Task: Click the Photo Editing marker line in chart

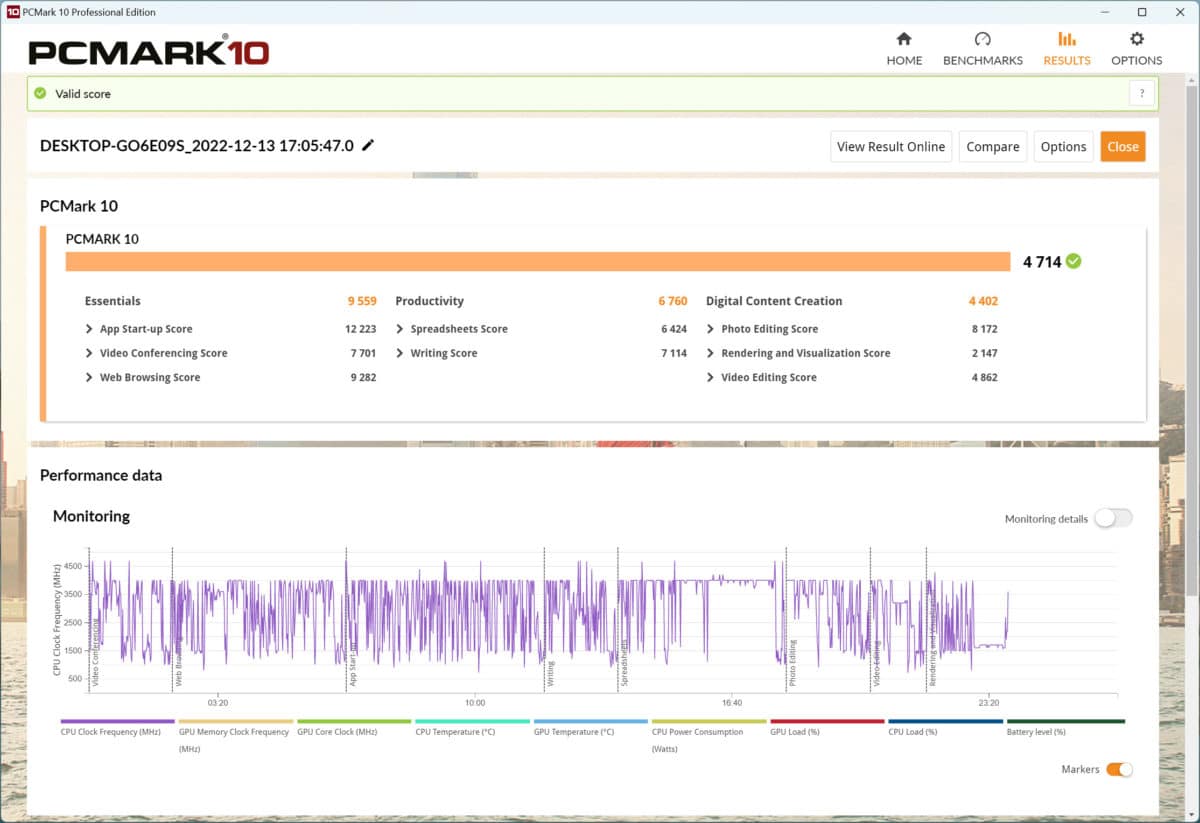Action: tap(786, 620)
